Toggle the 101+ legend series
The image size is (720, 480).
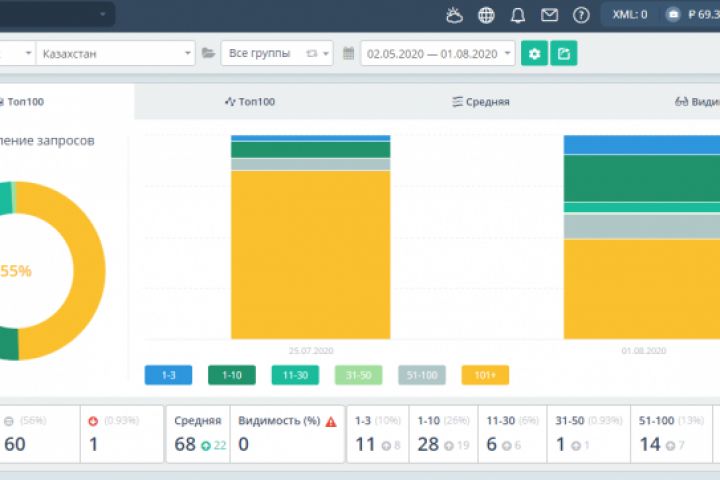tap(485, 375)
